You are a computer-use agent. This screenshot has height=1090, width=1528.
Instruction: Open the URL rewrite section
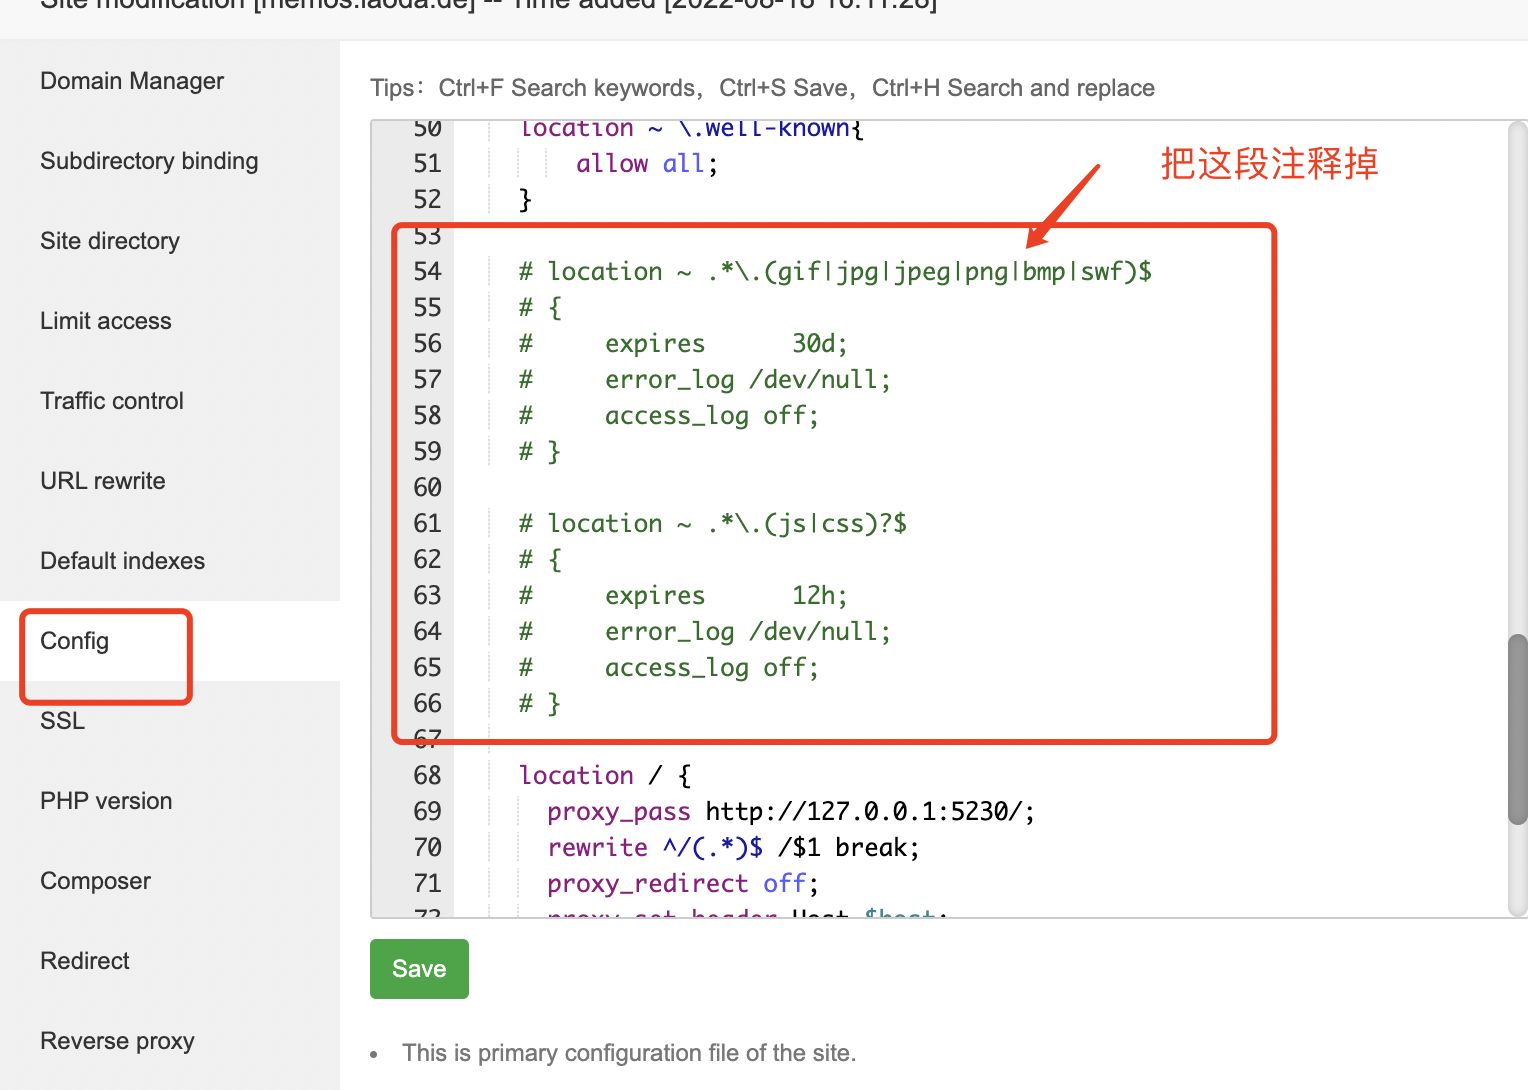[102, 480]
